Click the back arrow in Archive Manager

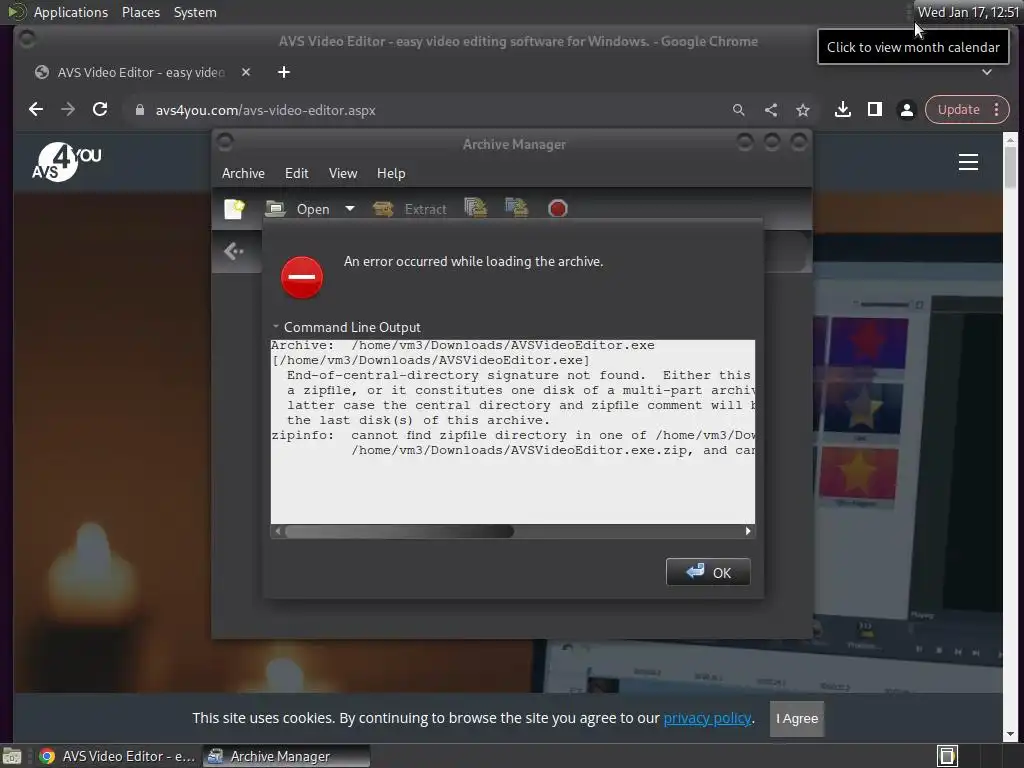click(x=233, y=251)
